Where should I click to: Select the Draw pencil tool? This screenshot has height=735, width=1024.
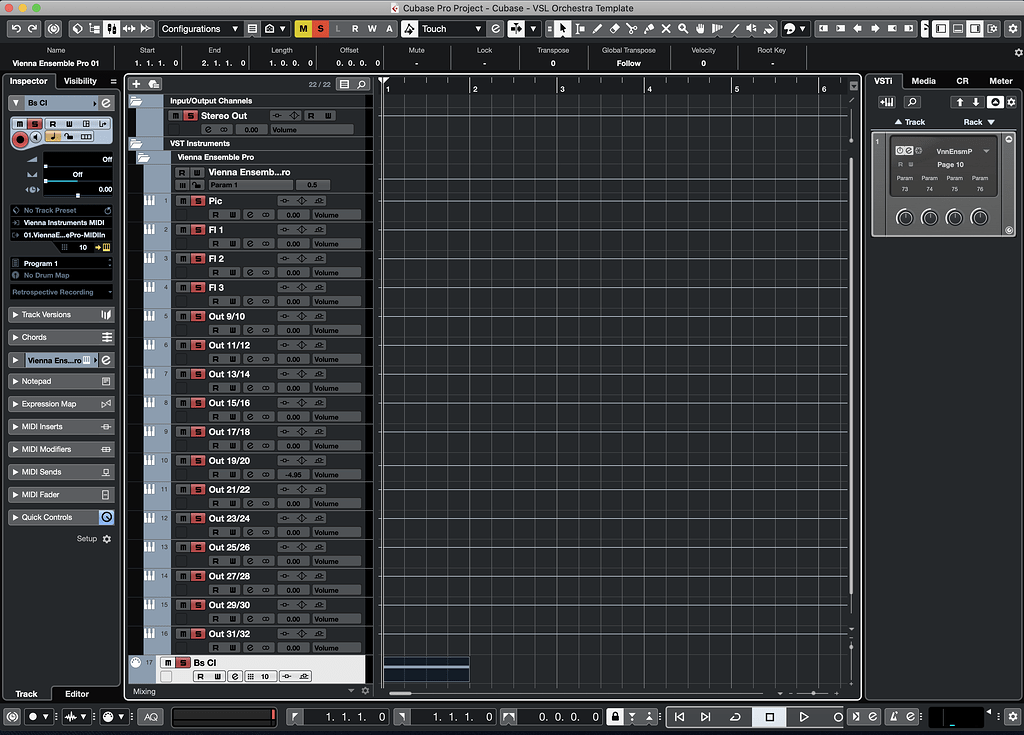tap(597, 29)
